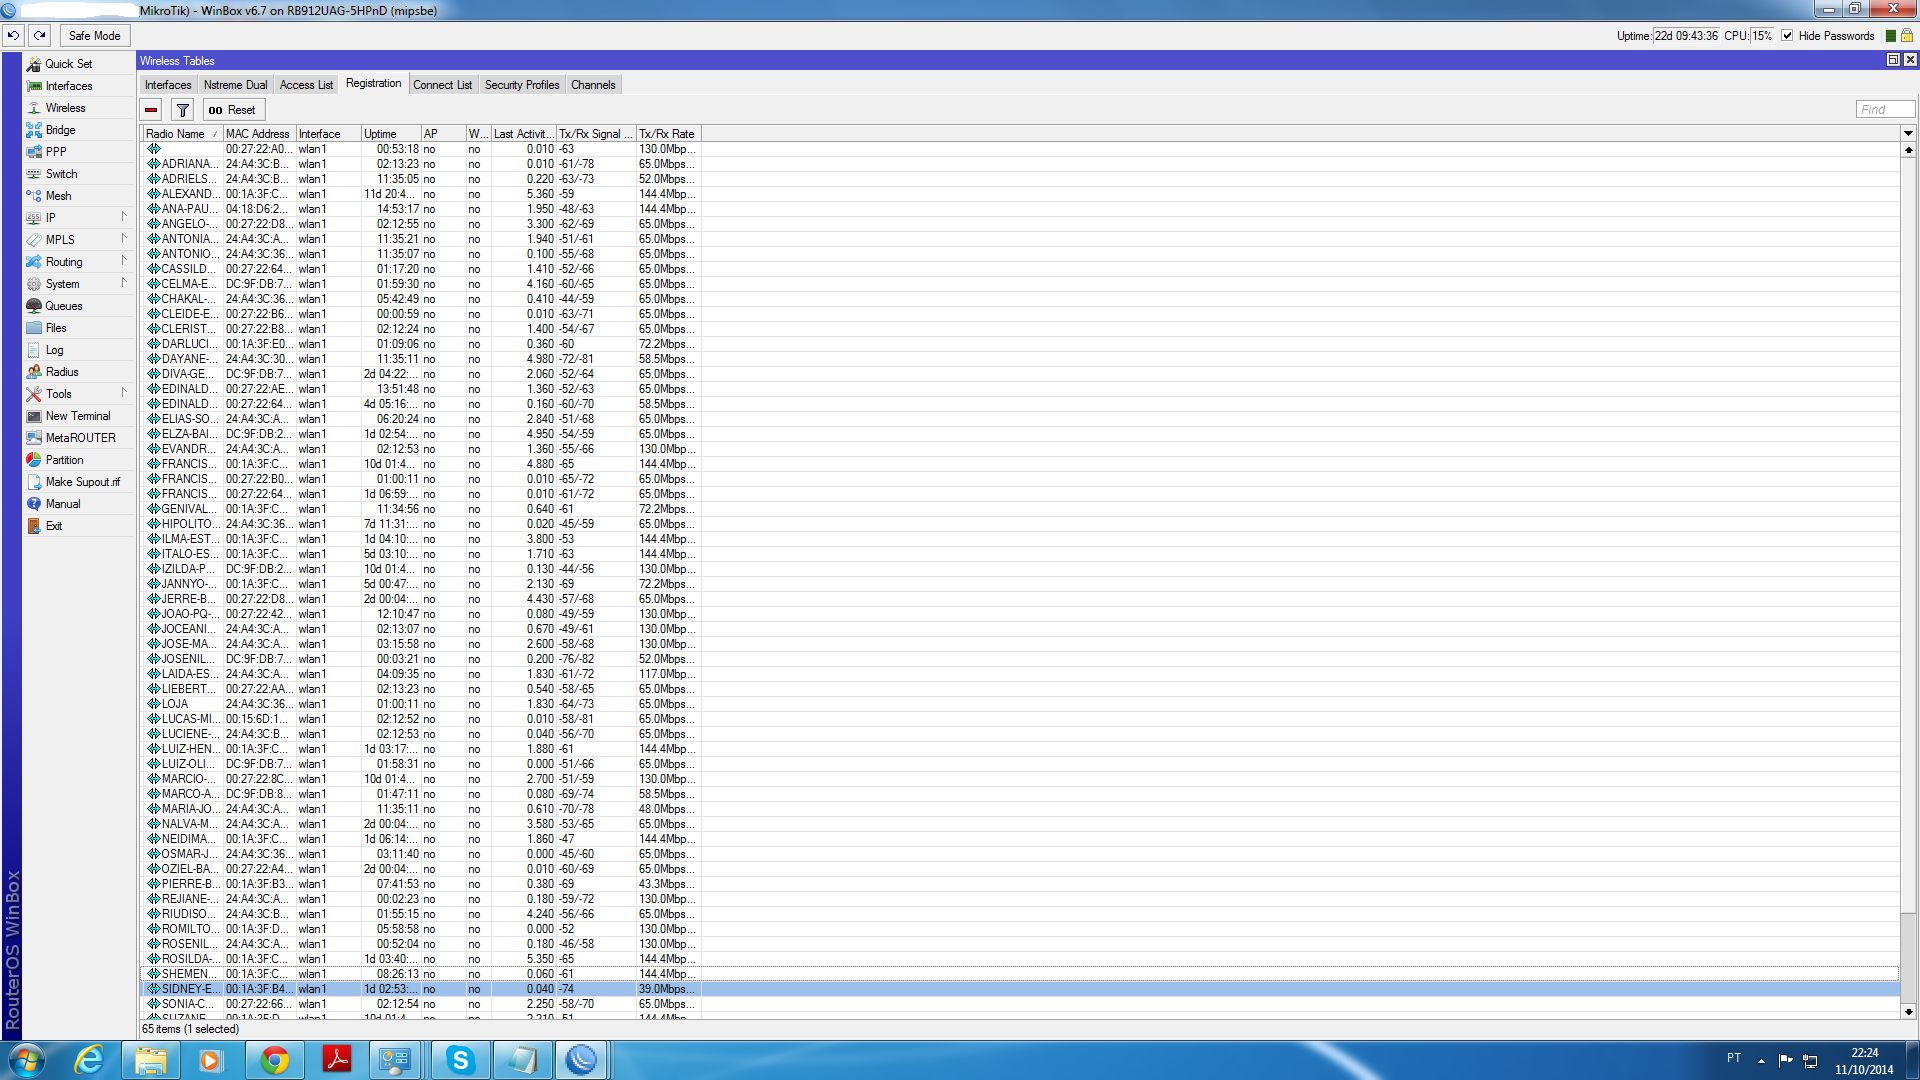Switch to the Security Profiles tab
Screen dimensions: 1920x1080
522,85
